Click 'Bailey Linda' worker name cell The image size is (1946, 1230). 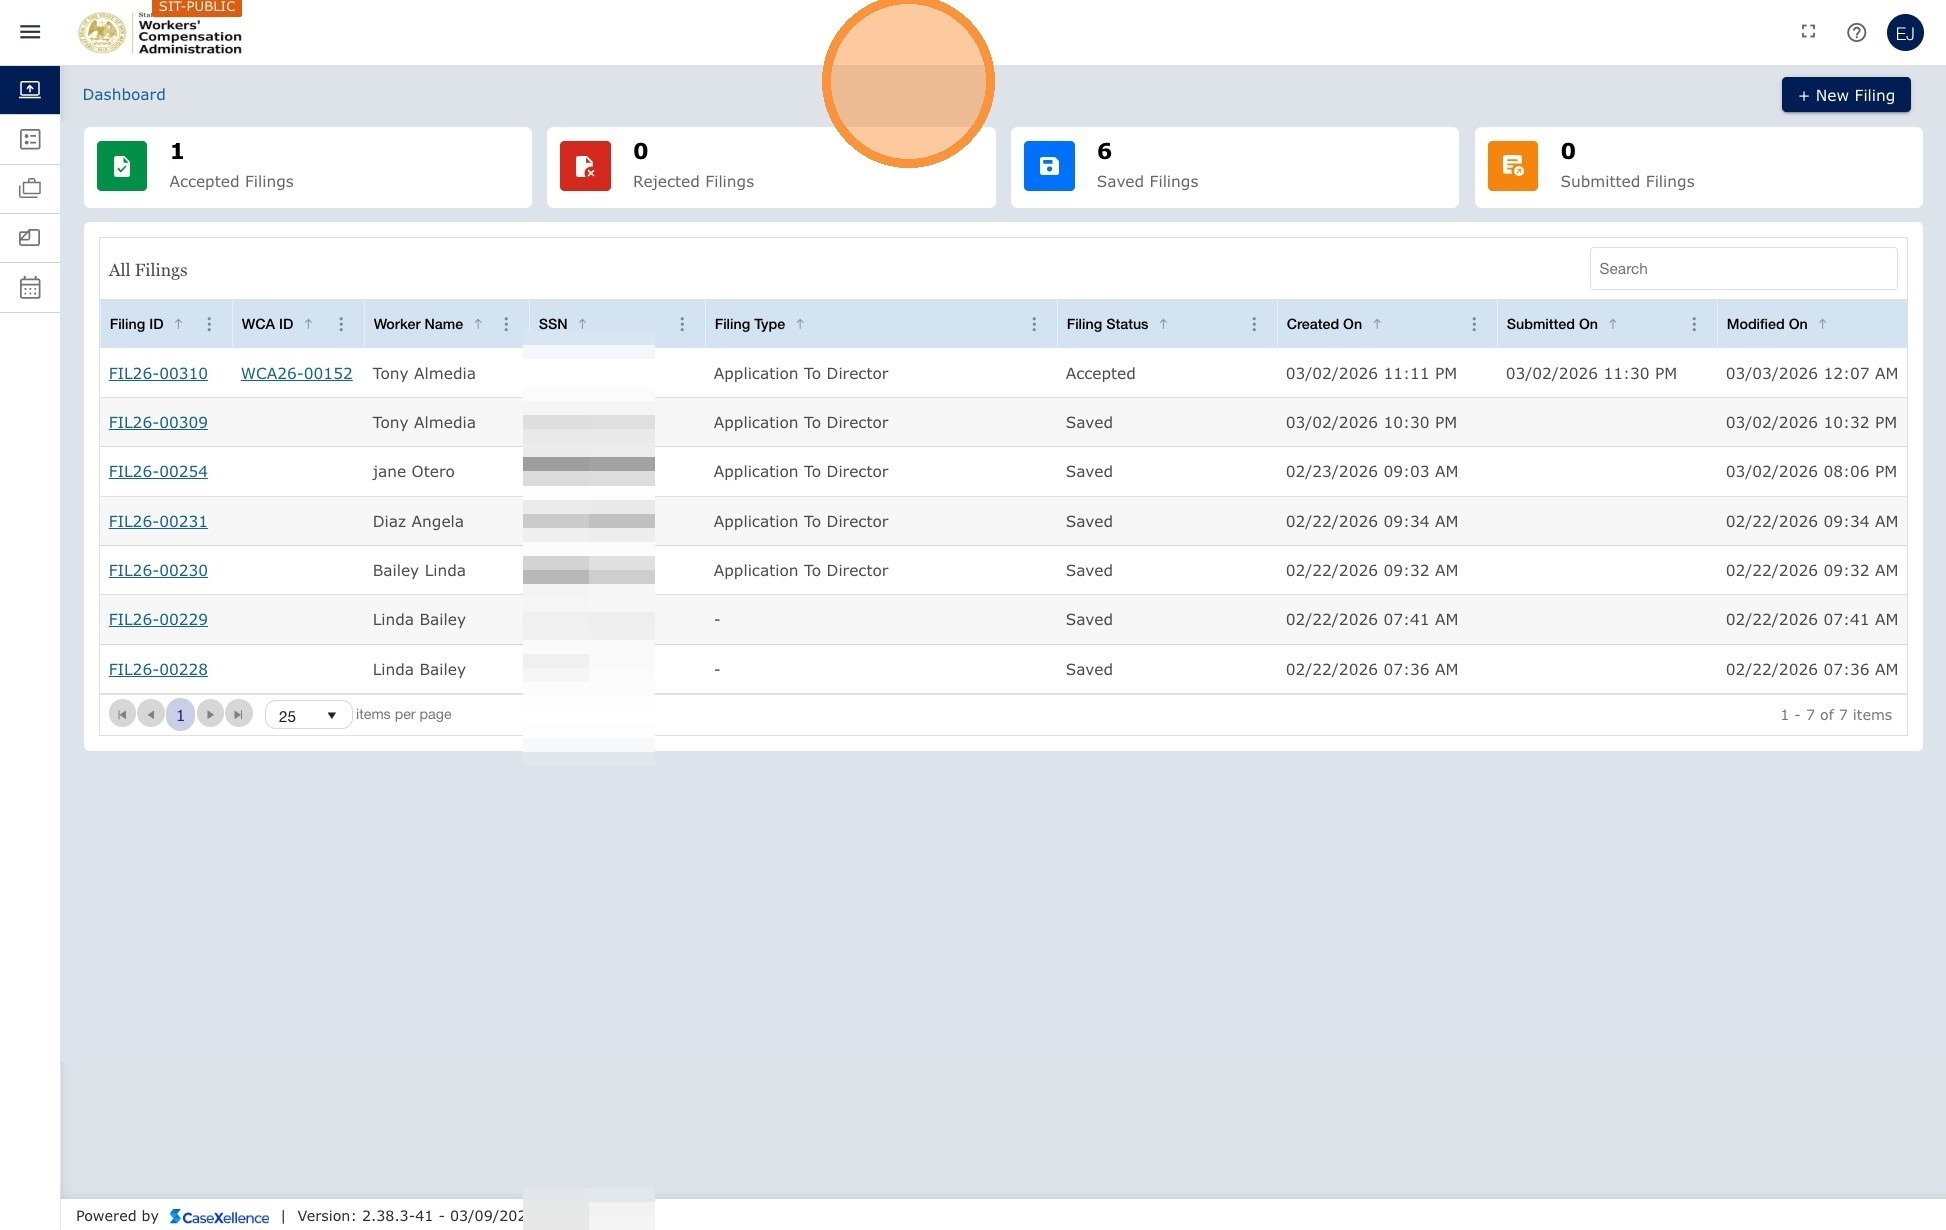pos(419,570)
